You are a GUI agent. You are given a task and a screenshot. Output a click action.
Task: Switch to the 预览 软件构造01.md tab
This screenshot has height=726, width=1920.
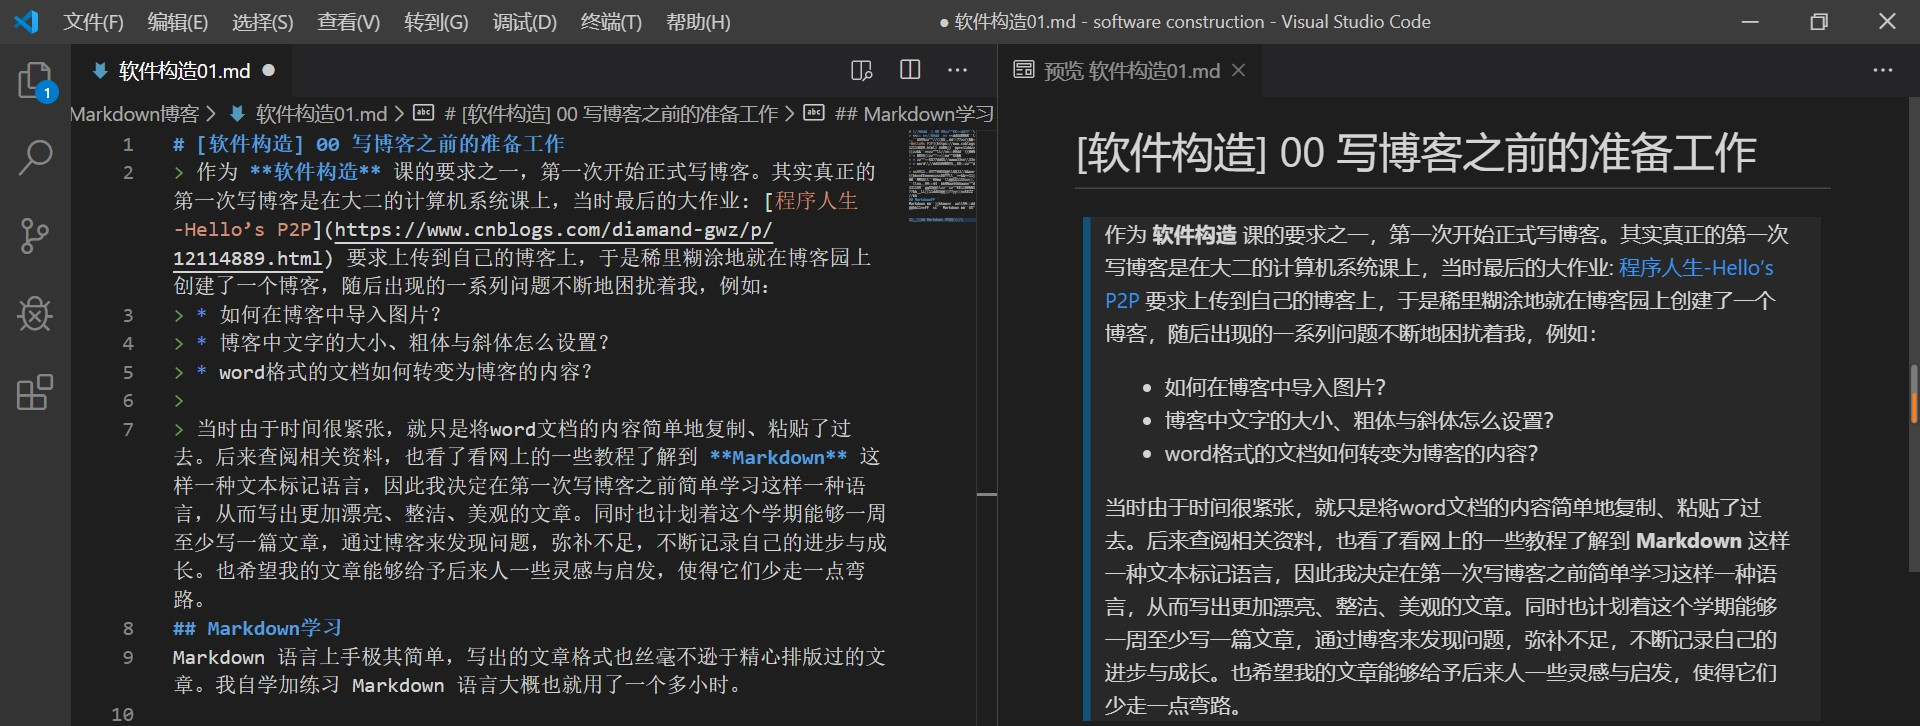1131,70
